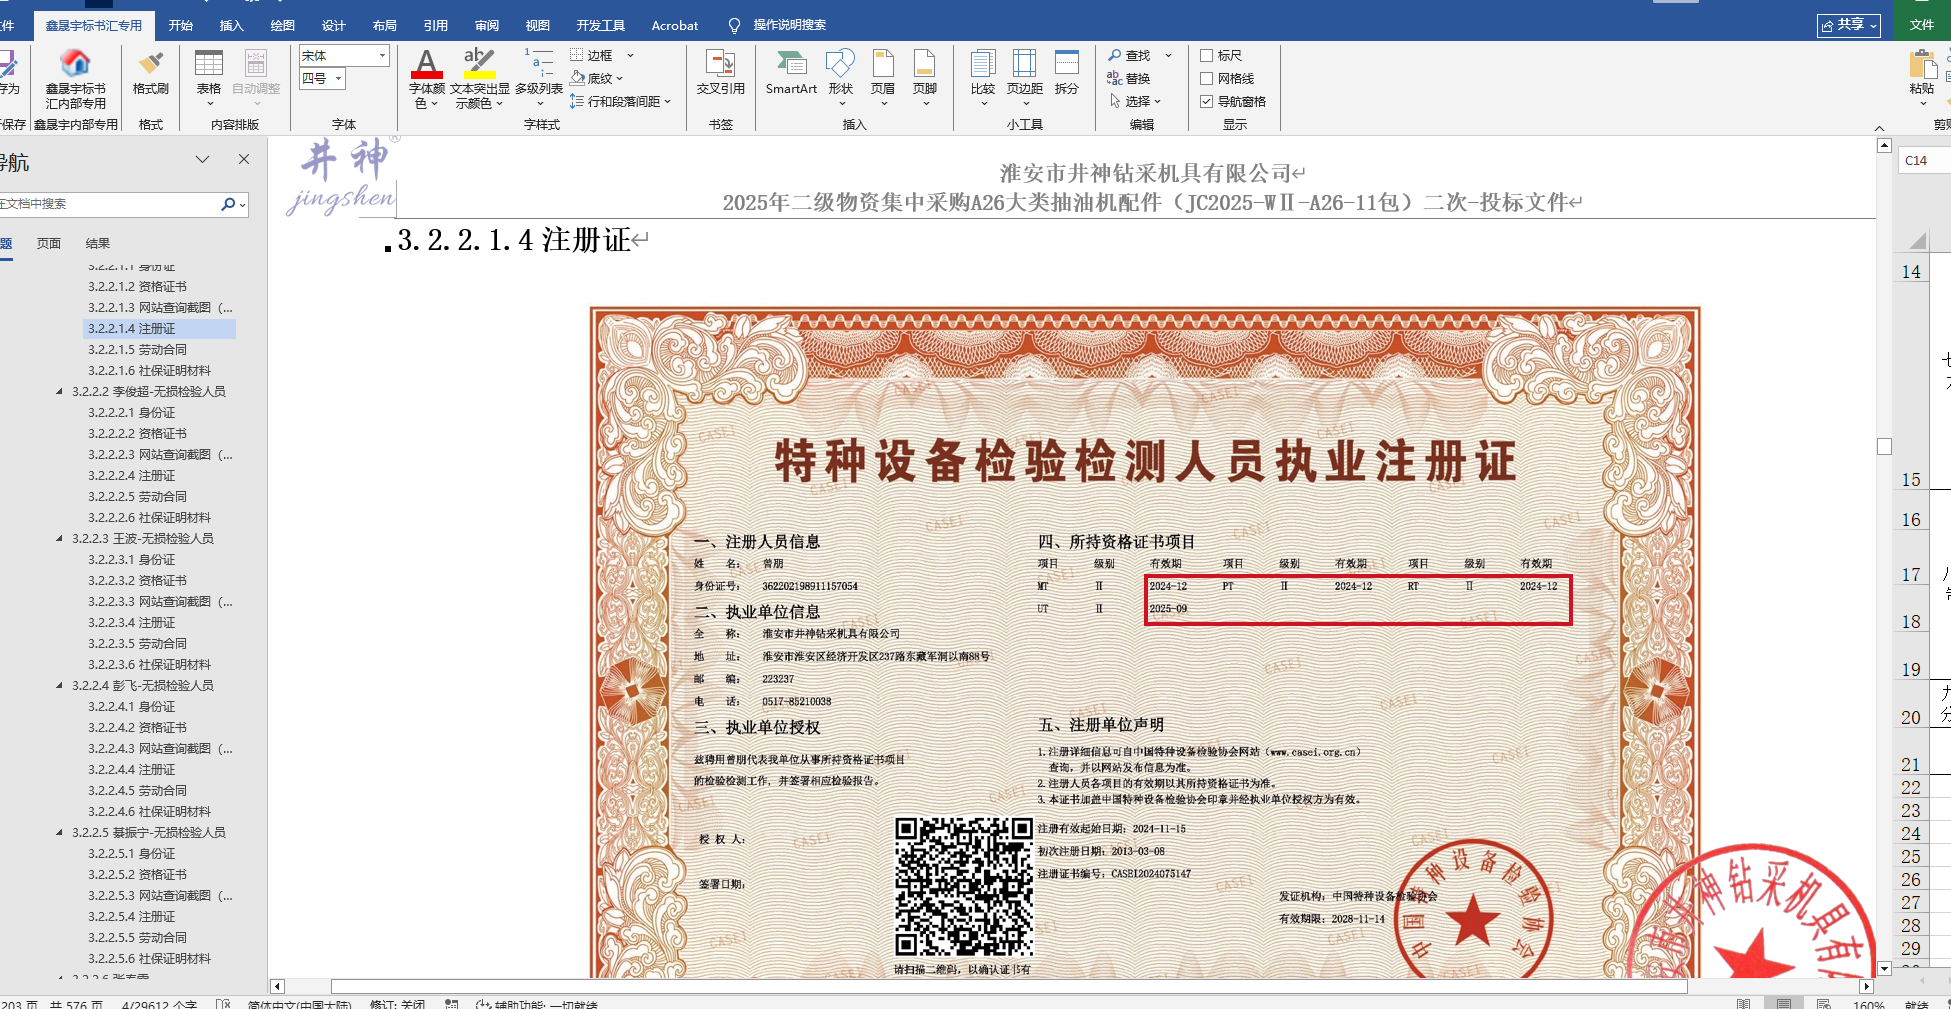1951x1009 pixels.
Task: Click the 交叉引用 cross-reference icon
Action: coord(720,66)
